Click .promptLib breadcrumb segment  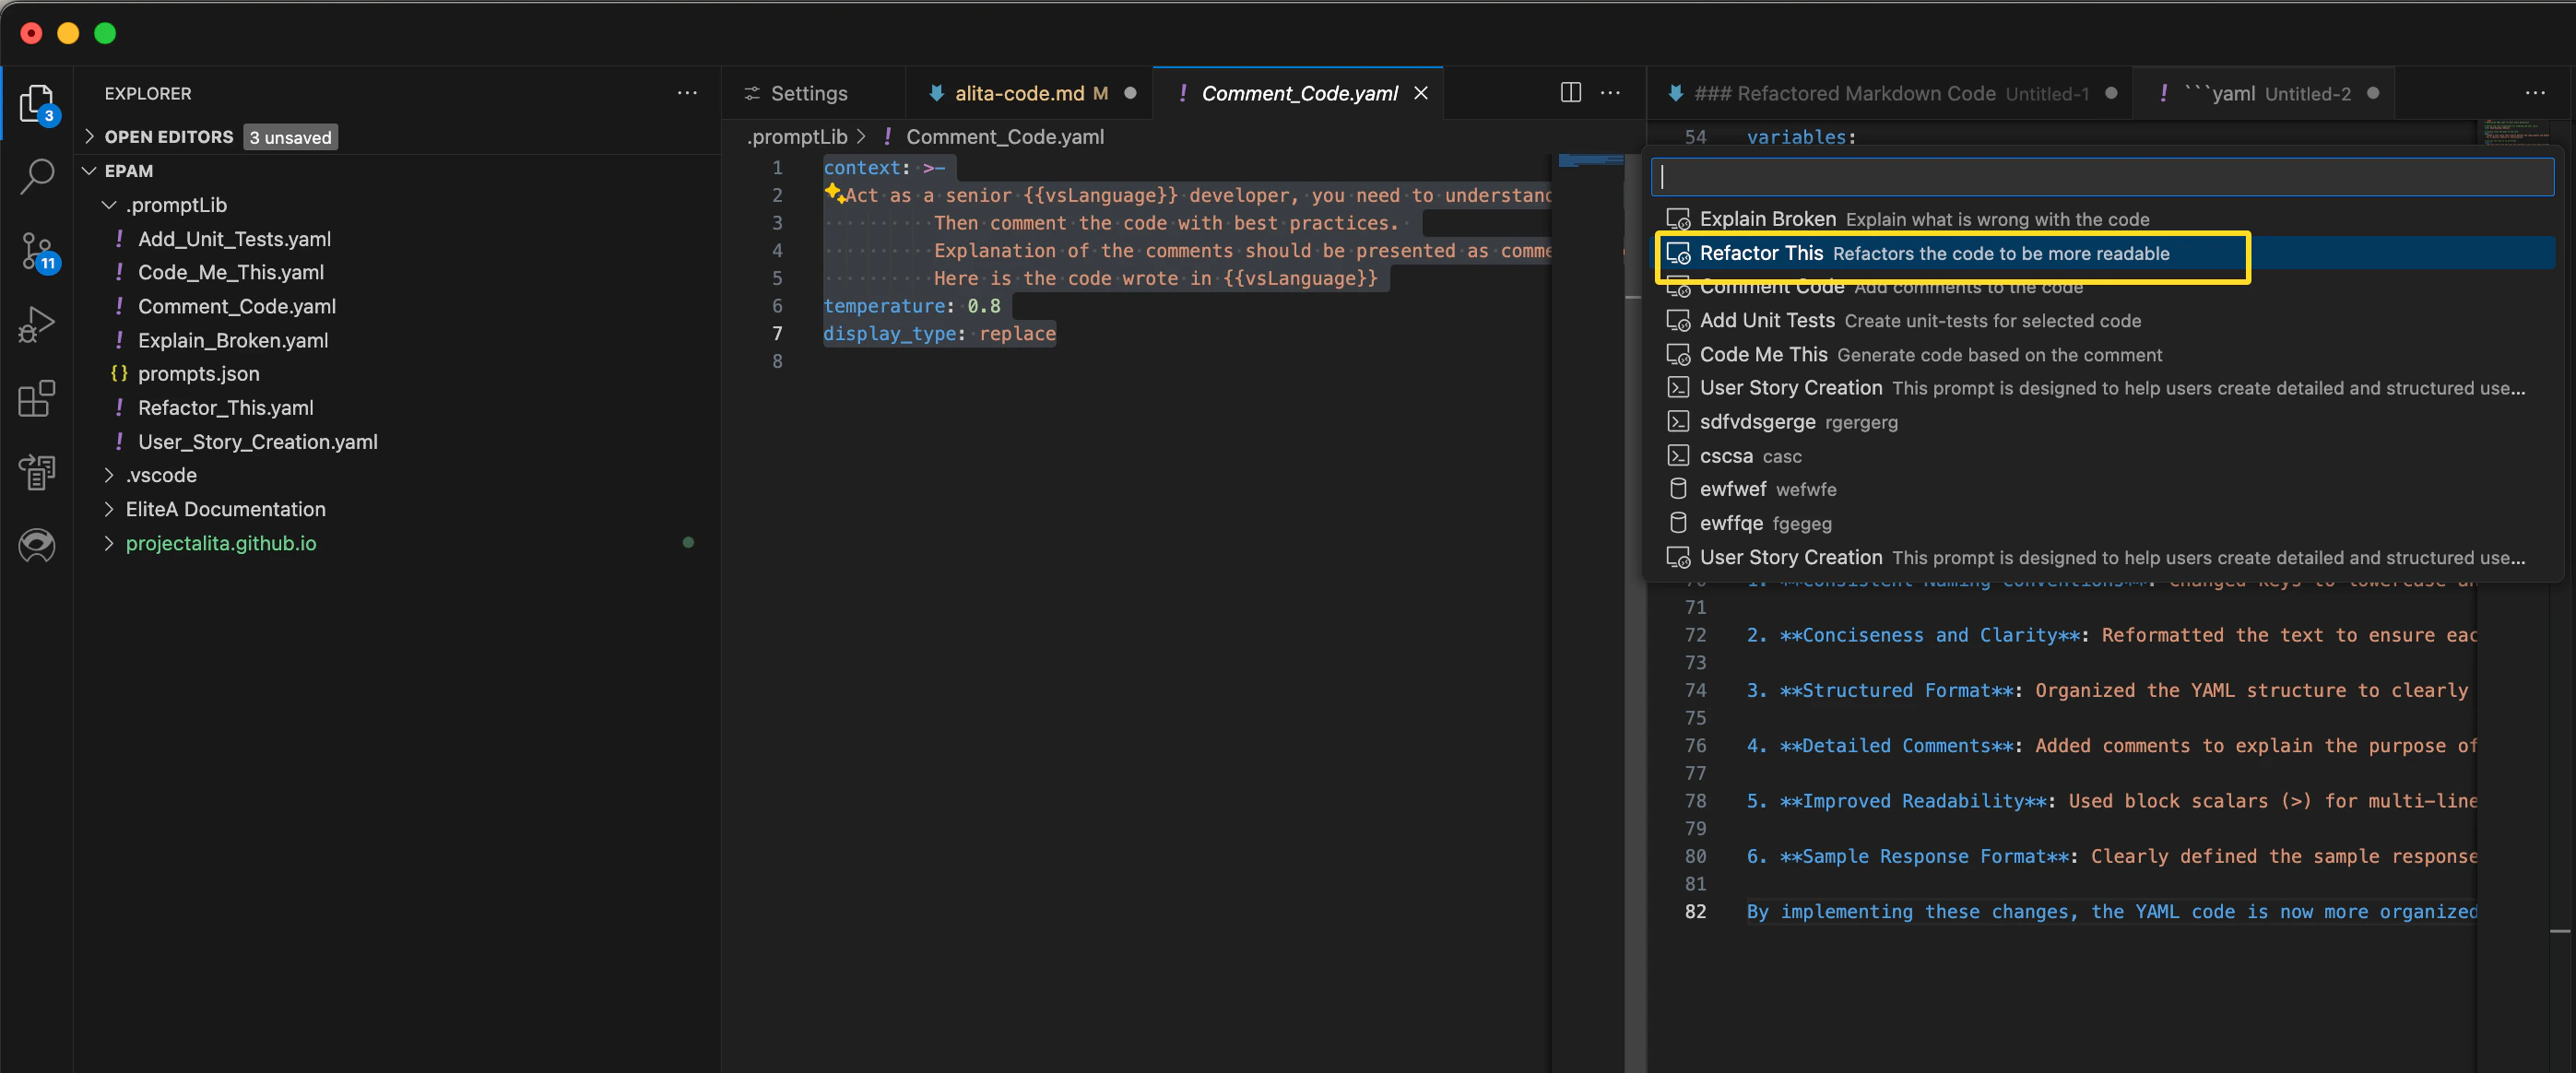797,137
